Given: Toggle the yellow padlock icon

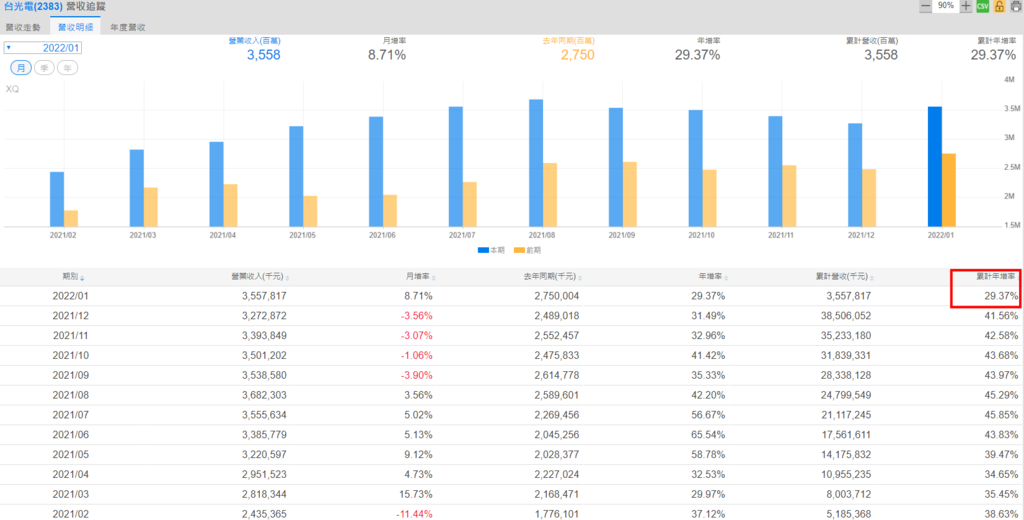Looking at the screenshot, I should (x=999, y=7).
